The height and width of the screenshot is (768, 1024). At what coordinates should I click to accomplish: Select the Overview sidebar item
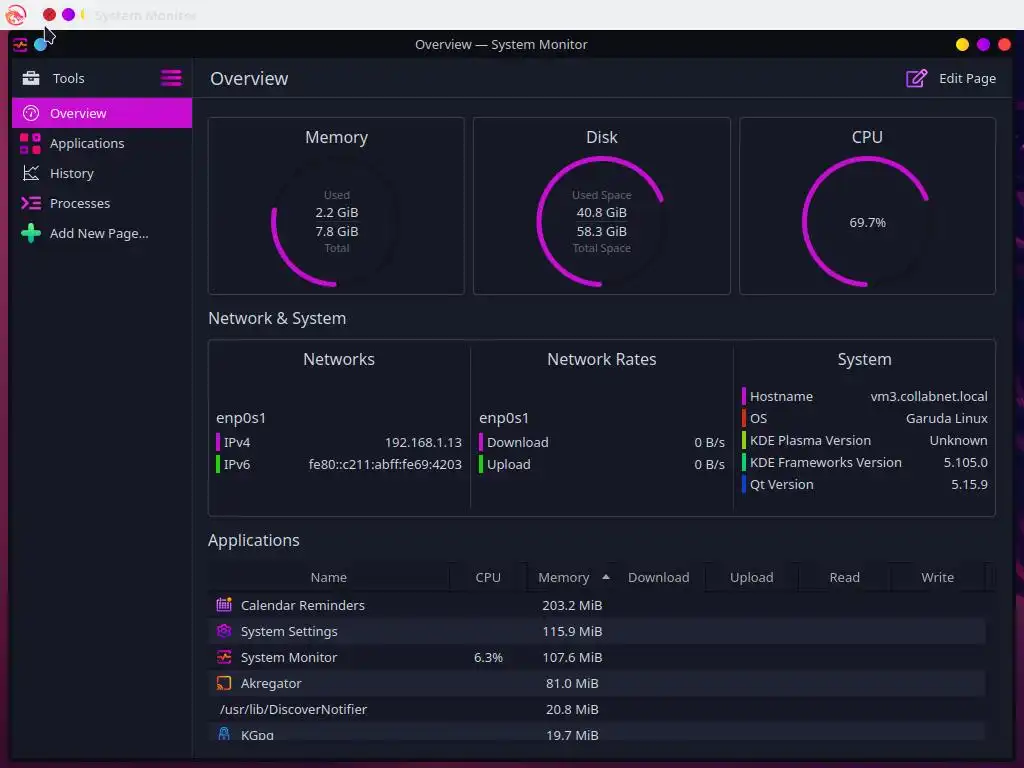click(102, 113)
